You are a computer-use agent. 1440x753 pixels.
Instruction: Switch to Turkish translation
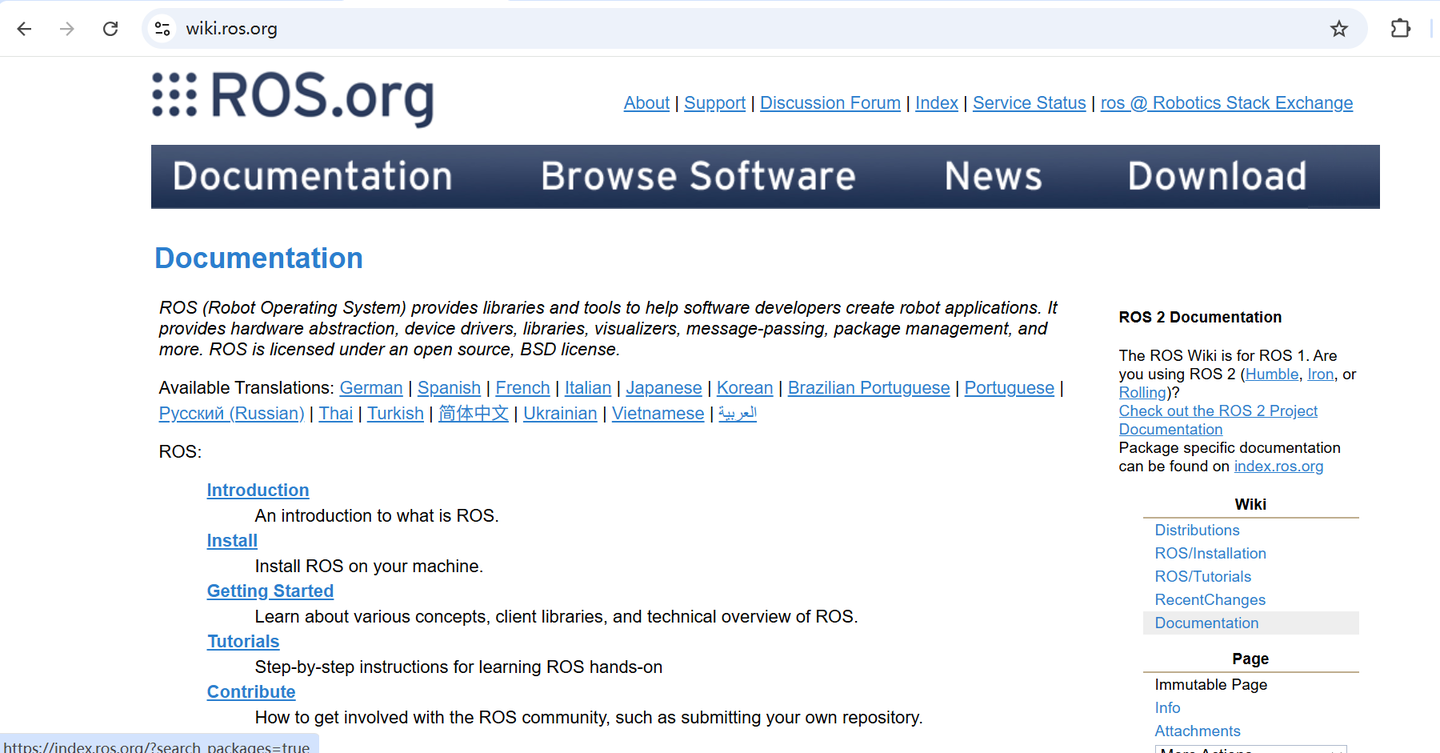[395, 414]
